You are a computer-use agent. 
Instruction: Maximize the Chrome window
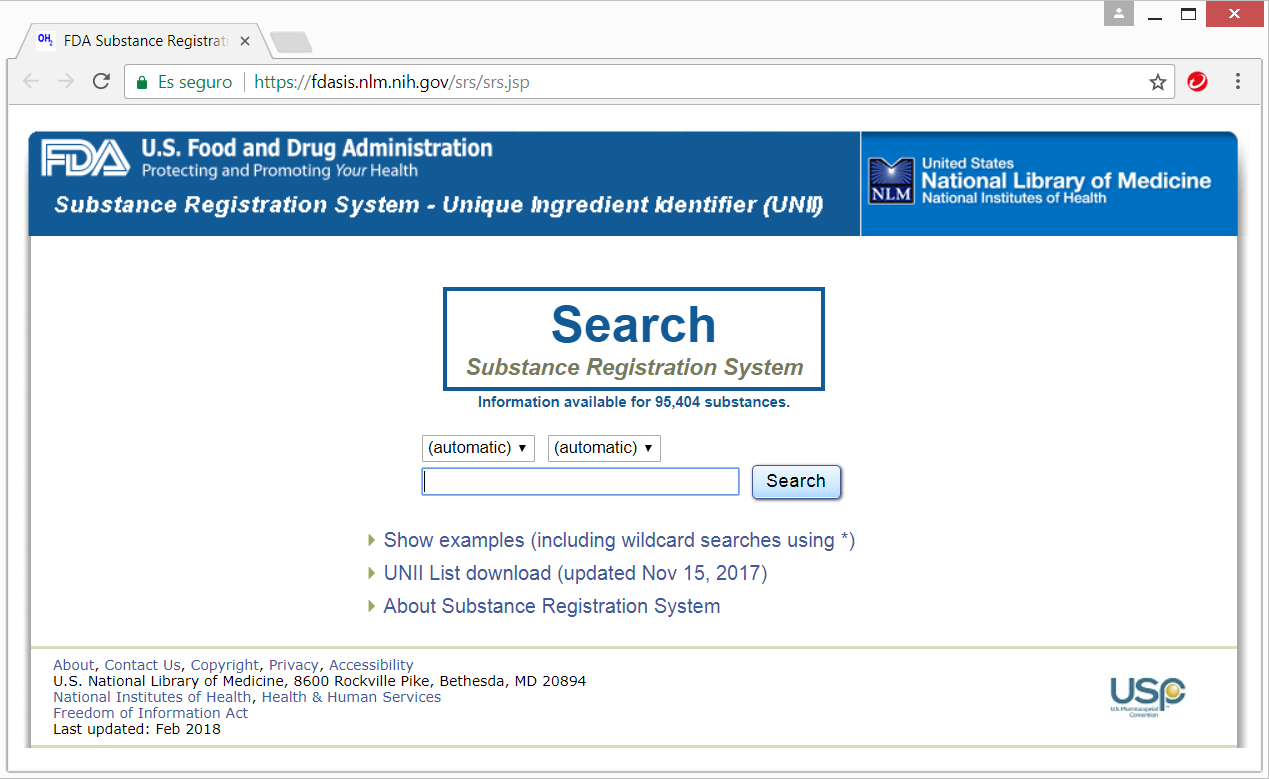(x=1188, y=14)
